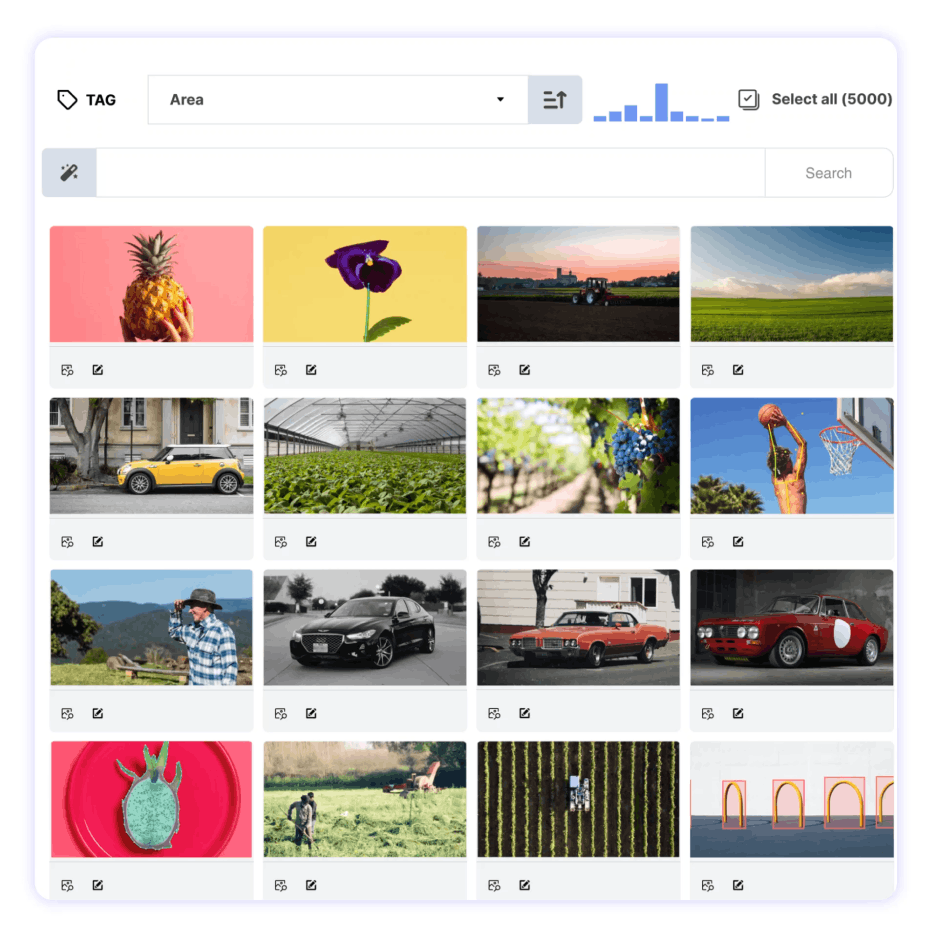Find similar images for dragon fruit photo
The width and height of the screenshot is (938, 939).
tap(67, 885)
